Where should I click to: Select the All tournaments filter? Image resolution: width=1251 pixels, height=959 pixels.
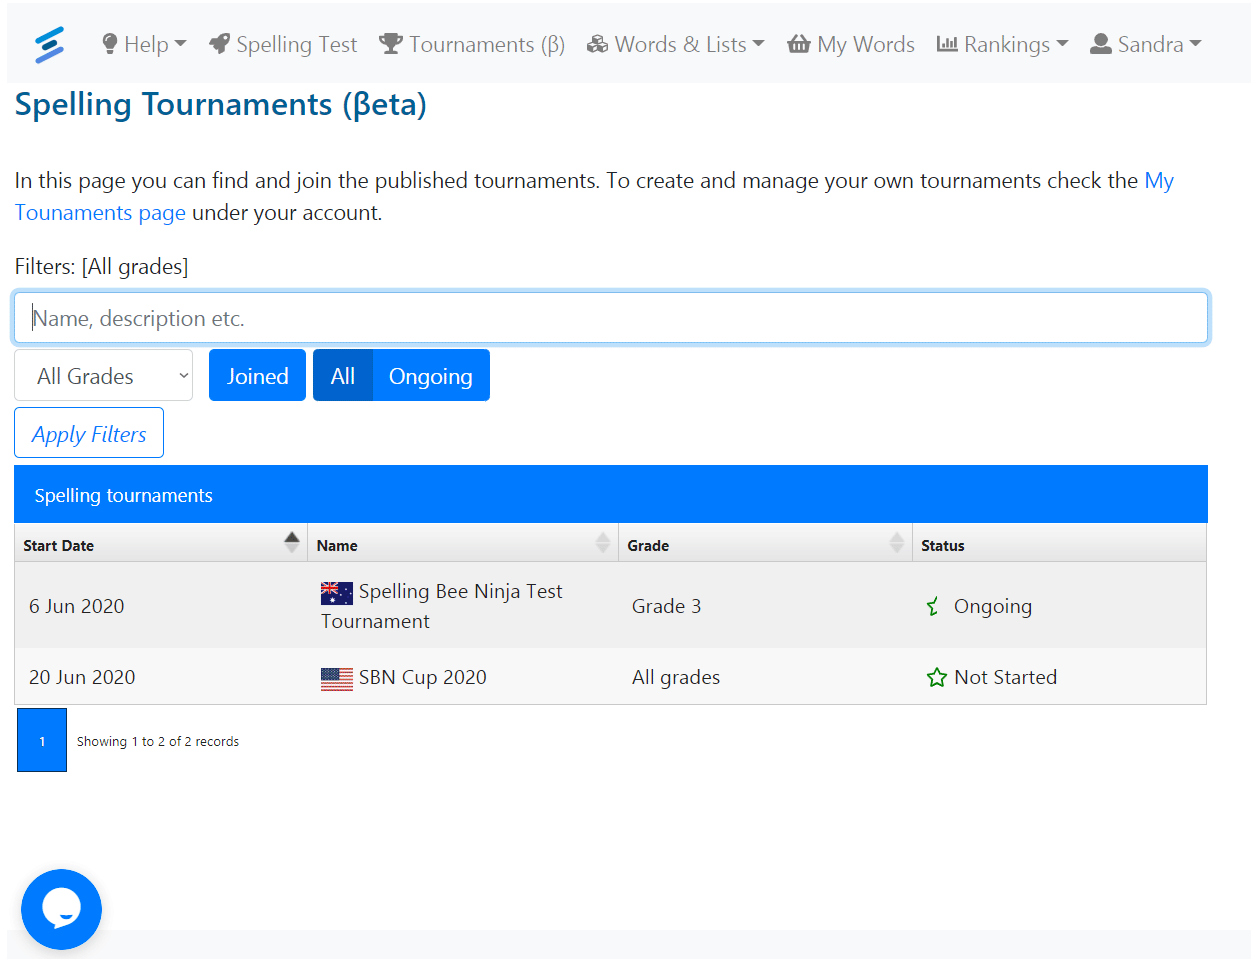(343, 376)
